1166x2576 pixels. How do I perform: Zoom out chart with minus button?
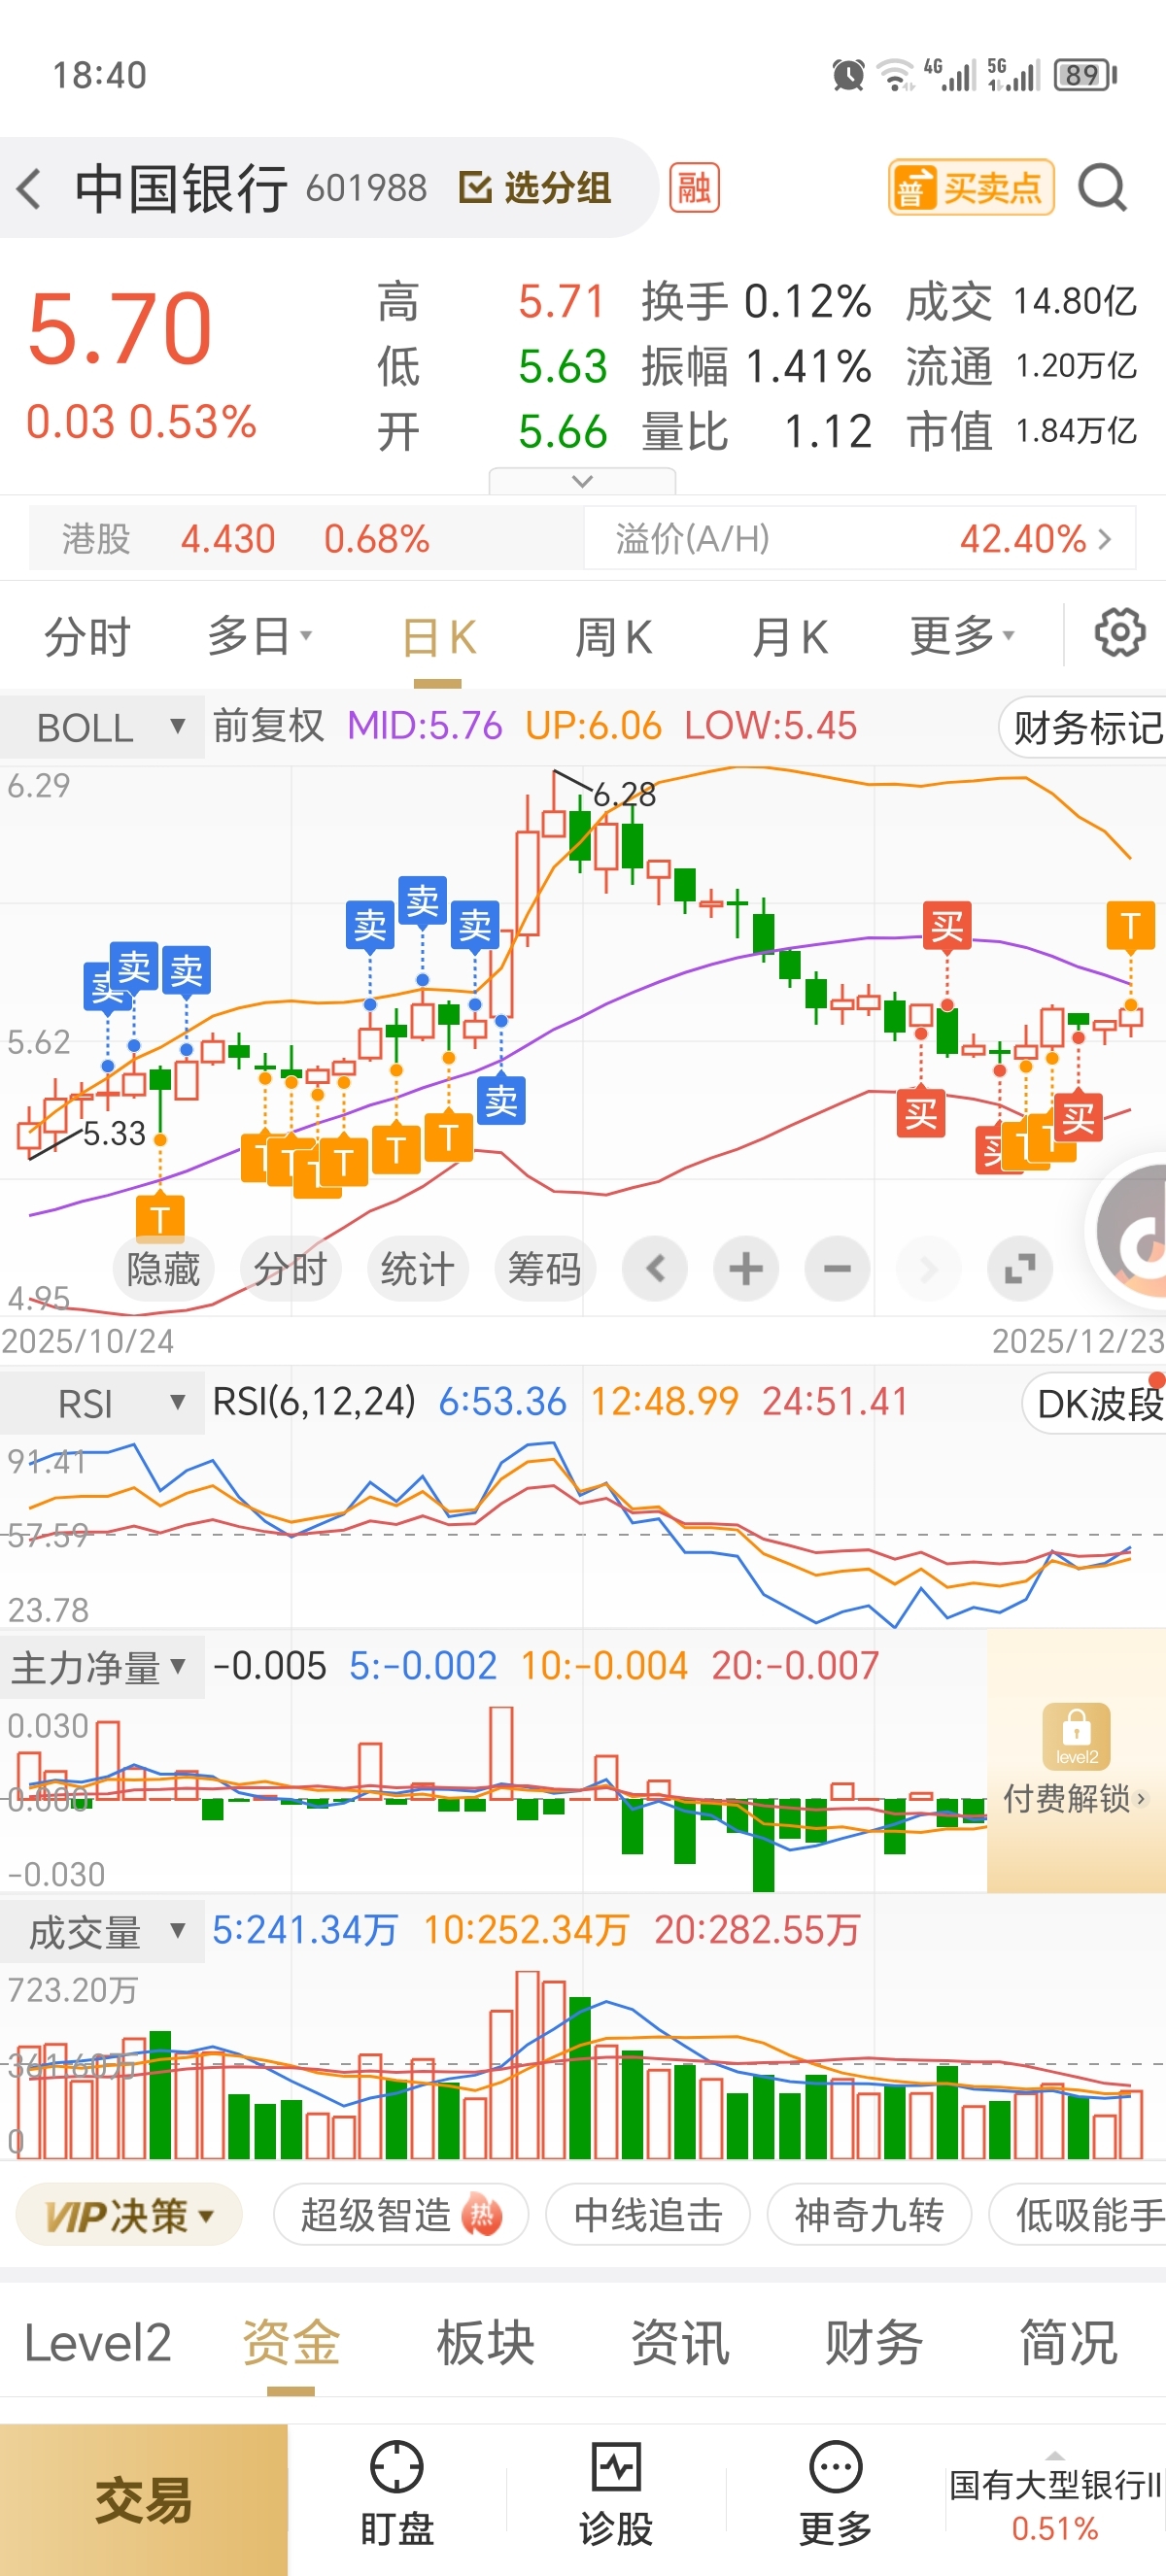point(837,1269)
